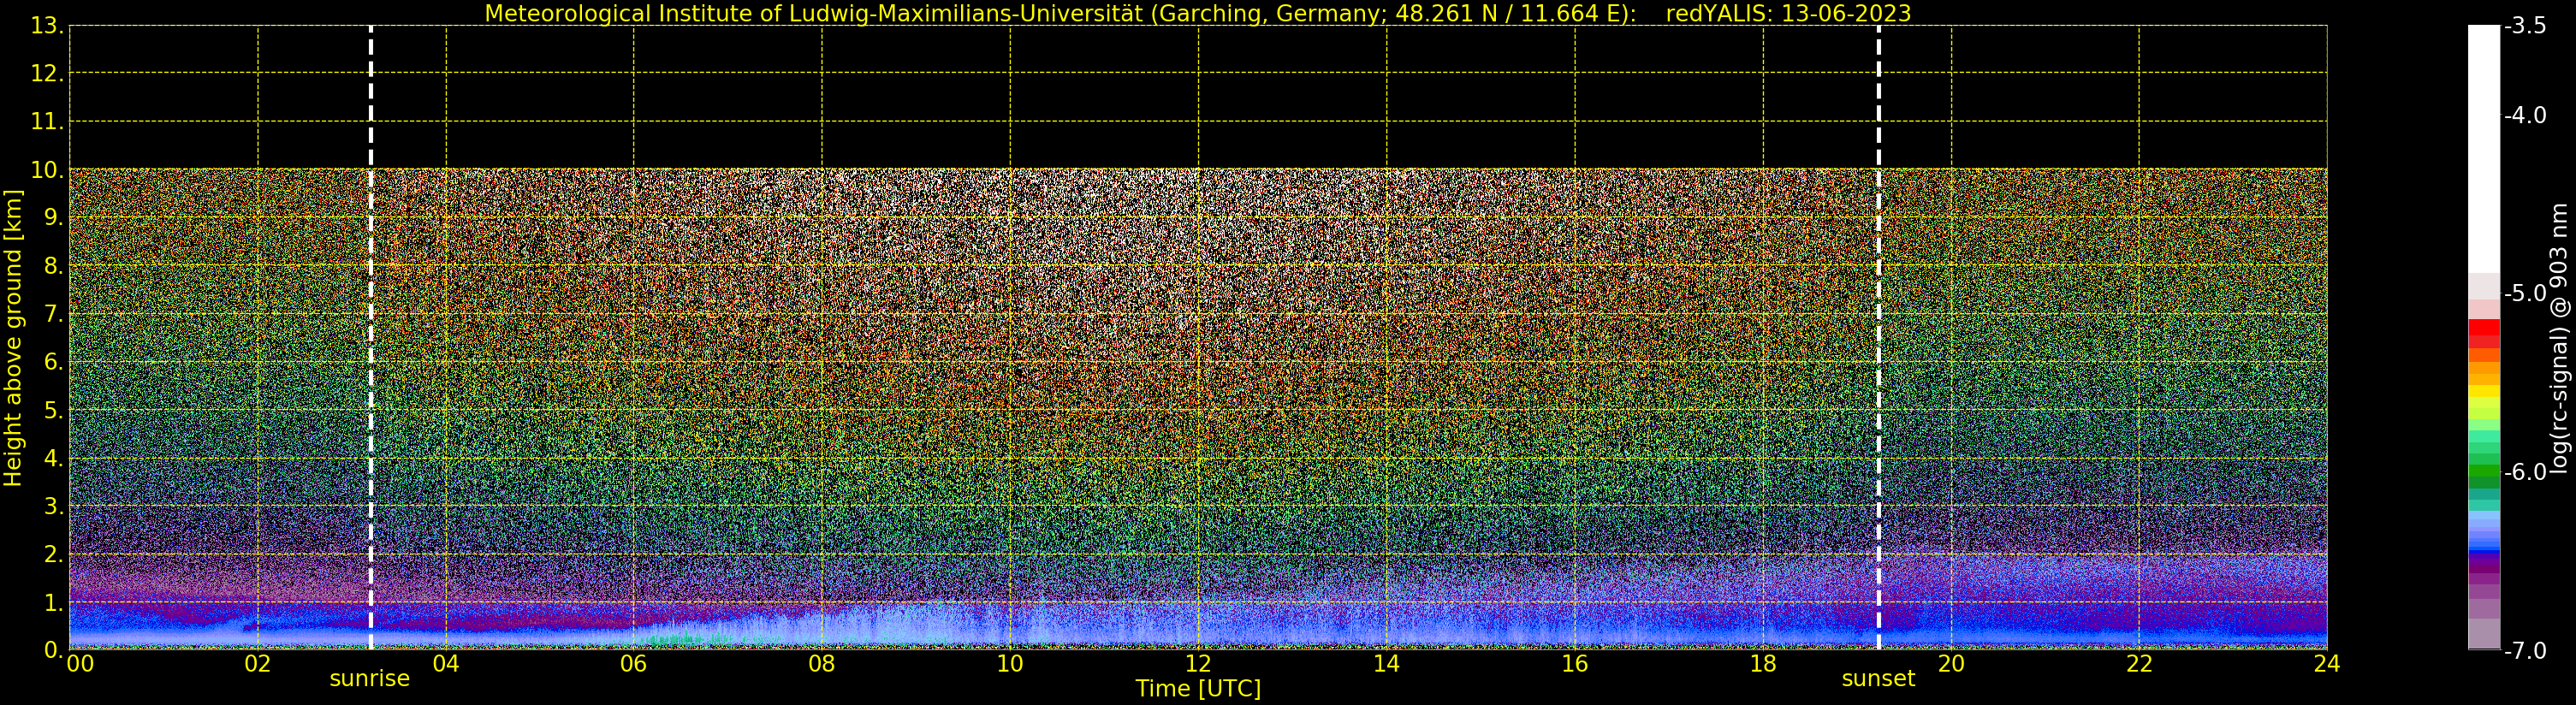Click the height axis tick label "4."
The width and height of the screenshot is (2576, 705).
(x=53, y=459)
